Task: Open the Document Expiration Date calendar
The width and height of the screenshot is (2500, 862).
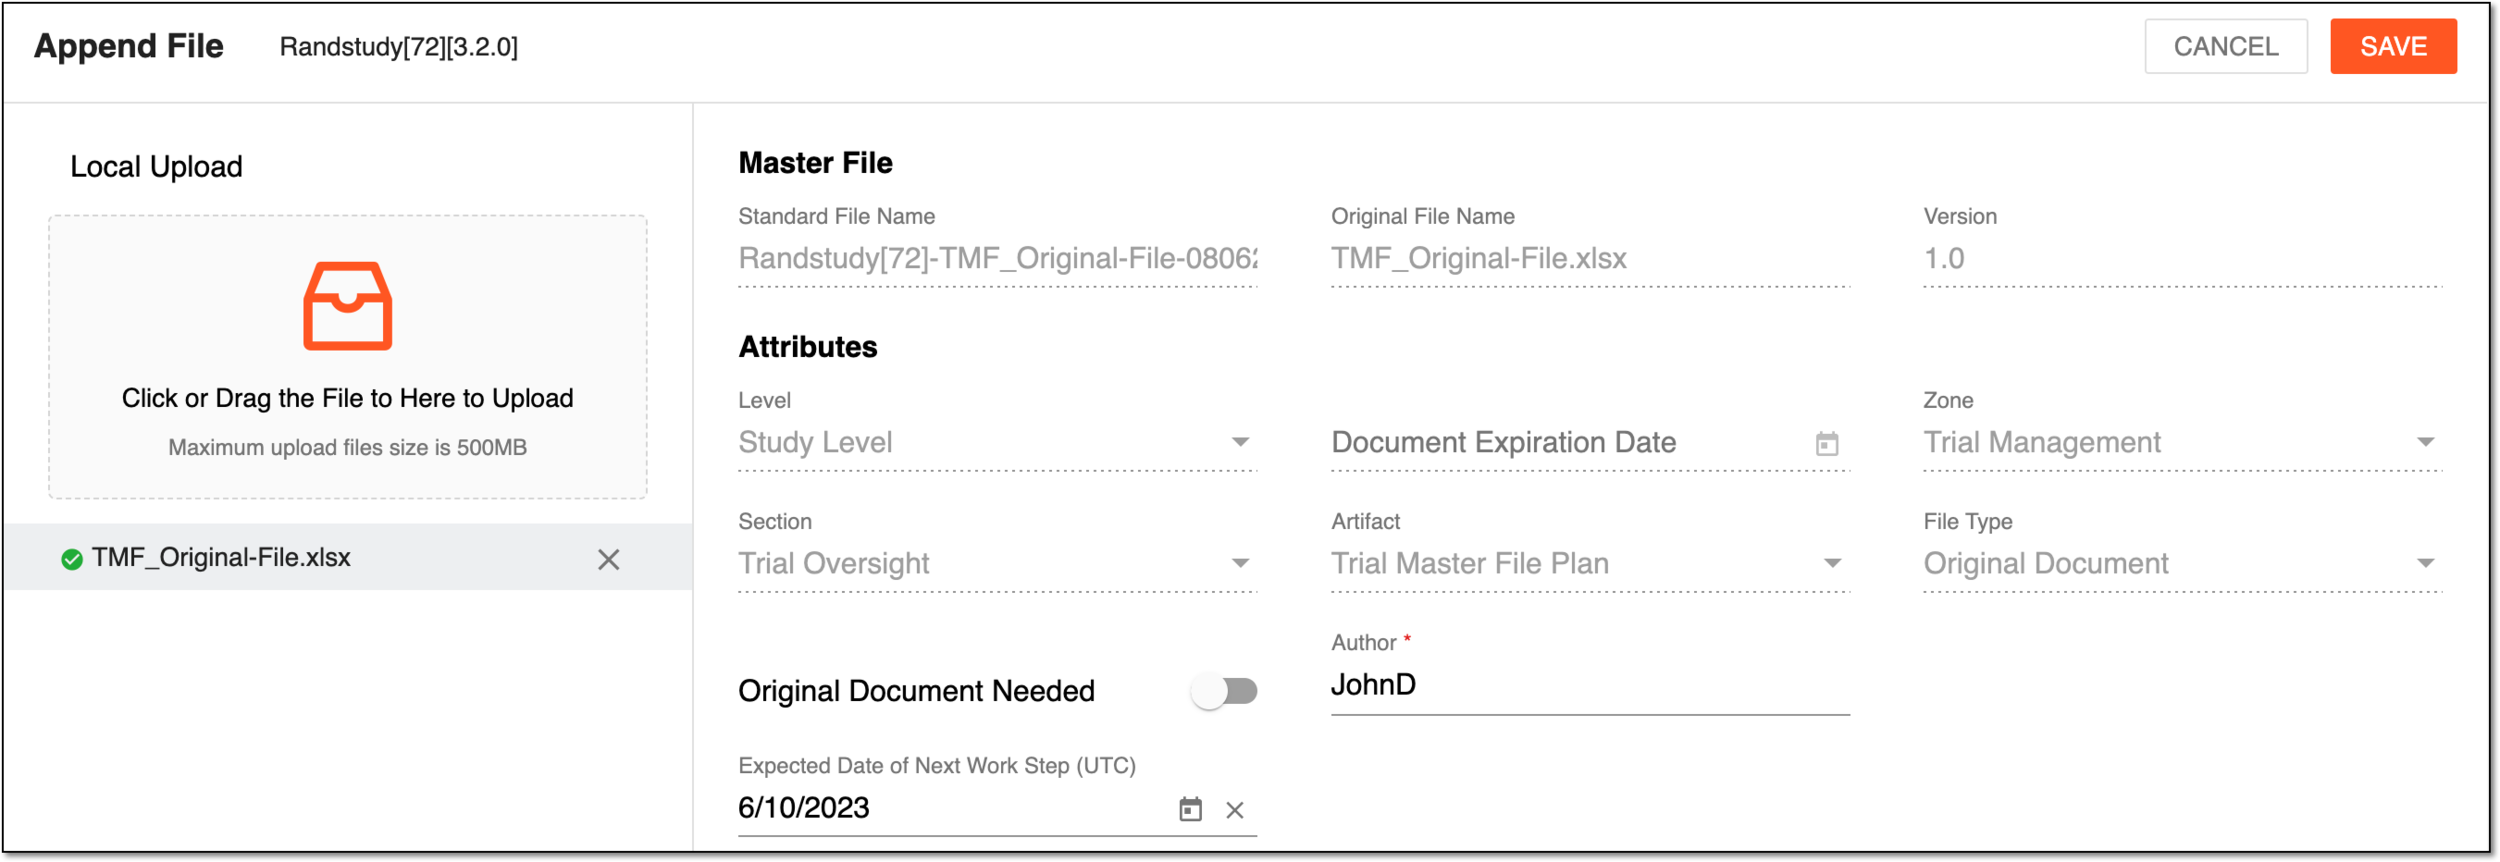Action: click(1826, 443)
